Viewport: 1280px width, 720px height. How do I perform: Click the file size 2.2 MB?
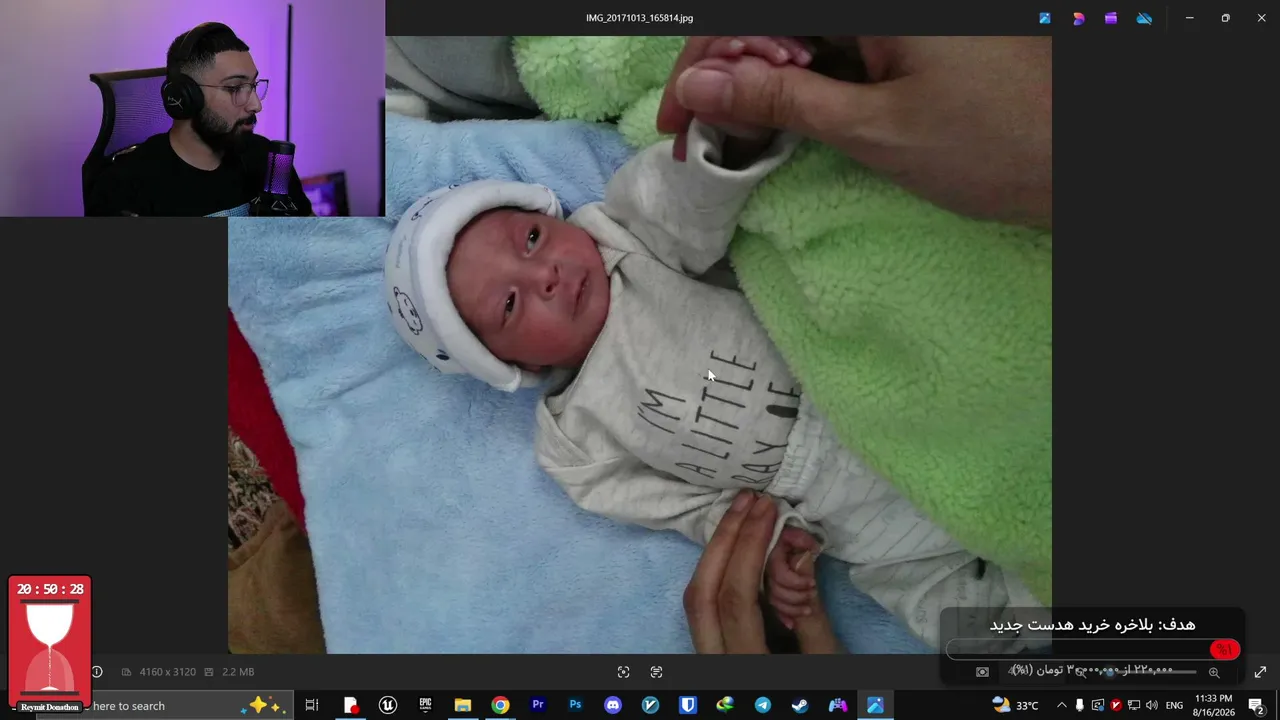[238, 672]
